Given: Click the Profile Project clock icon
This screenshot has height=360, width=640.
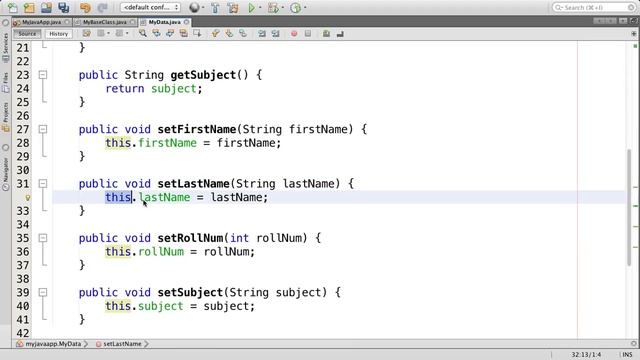Looking at the screenshot, I should click(x=295, y=7).
